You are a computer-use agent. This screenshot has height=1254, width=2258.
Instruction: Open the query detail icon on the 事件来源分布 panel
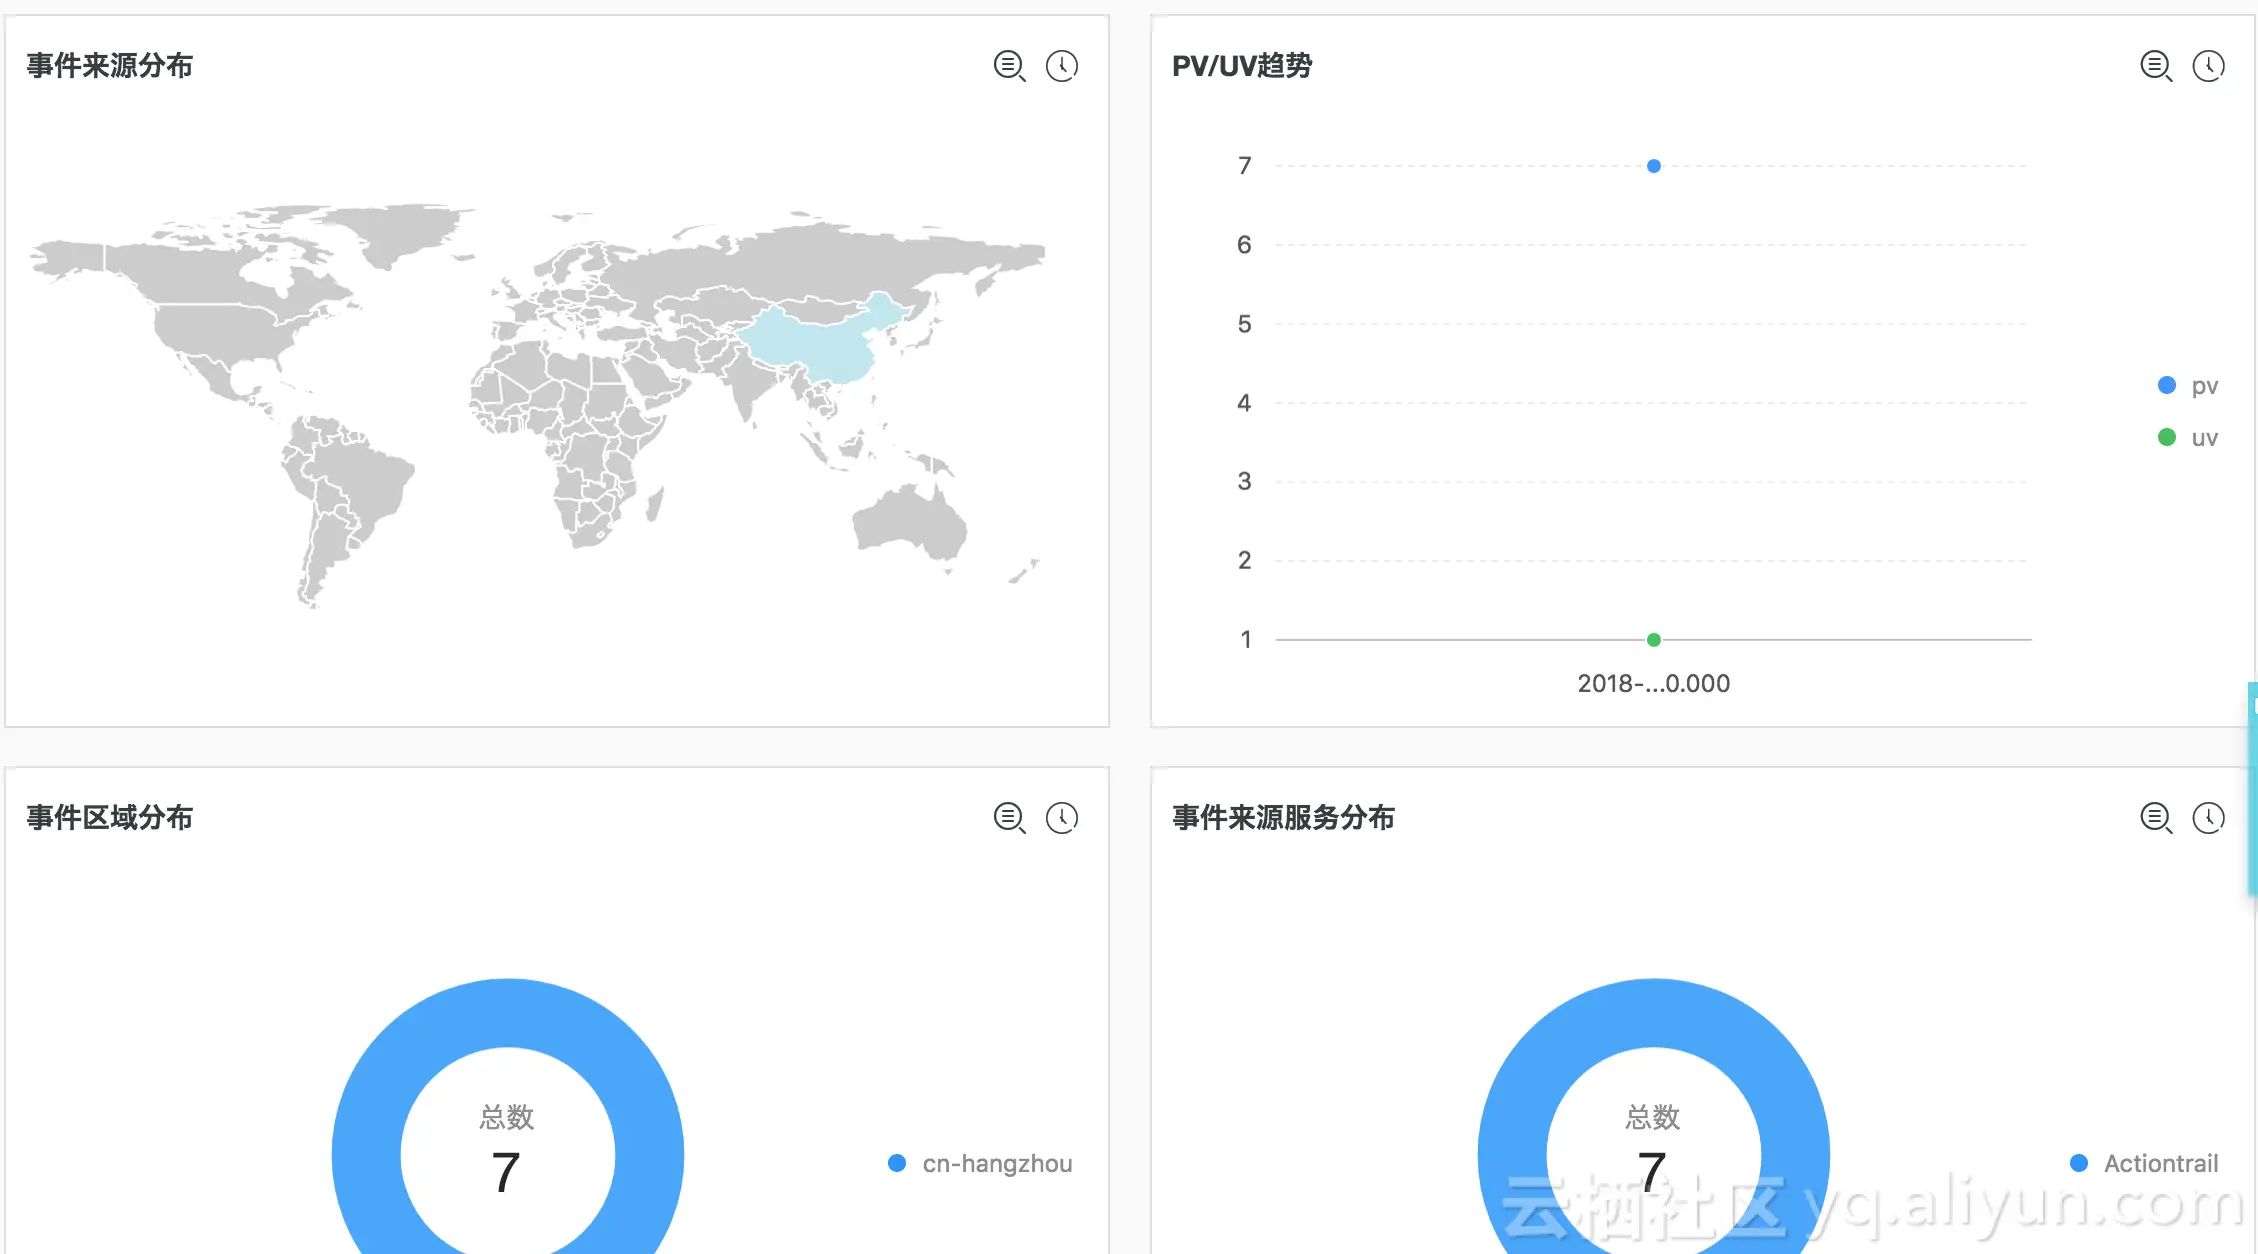point(1009,66)
